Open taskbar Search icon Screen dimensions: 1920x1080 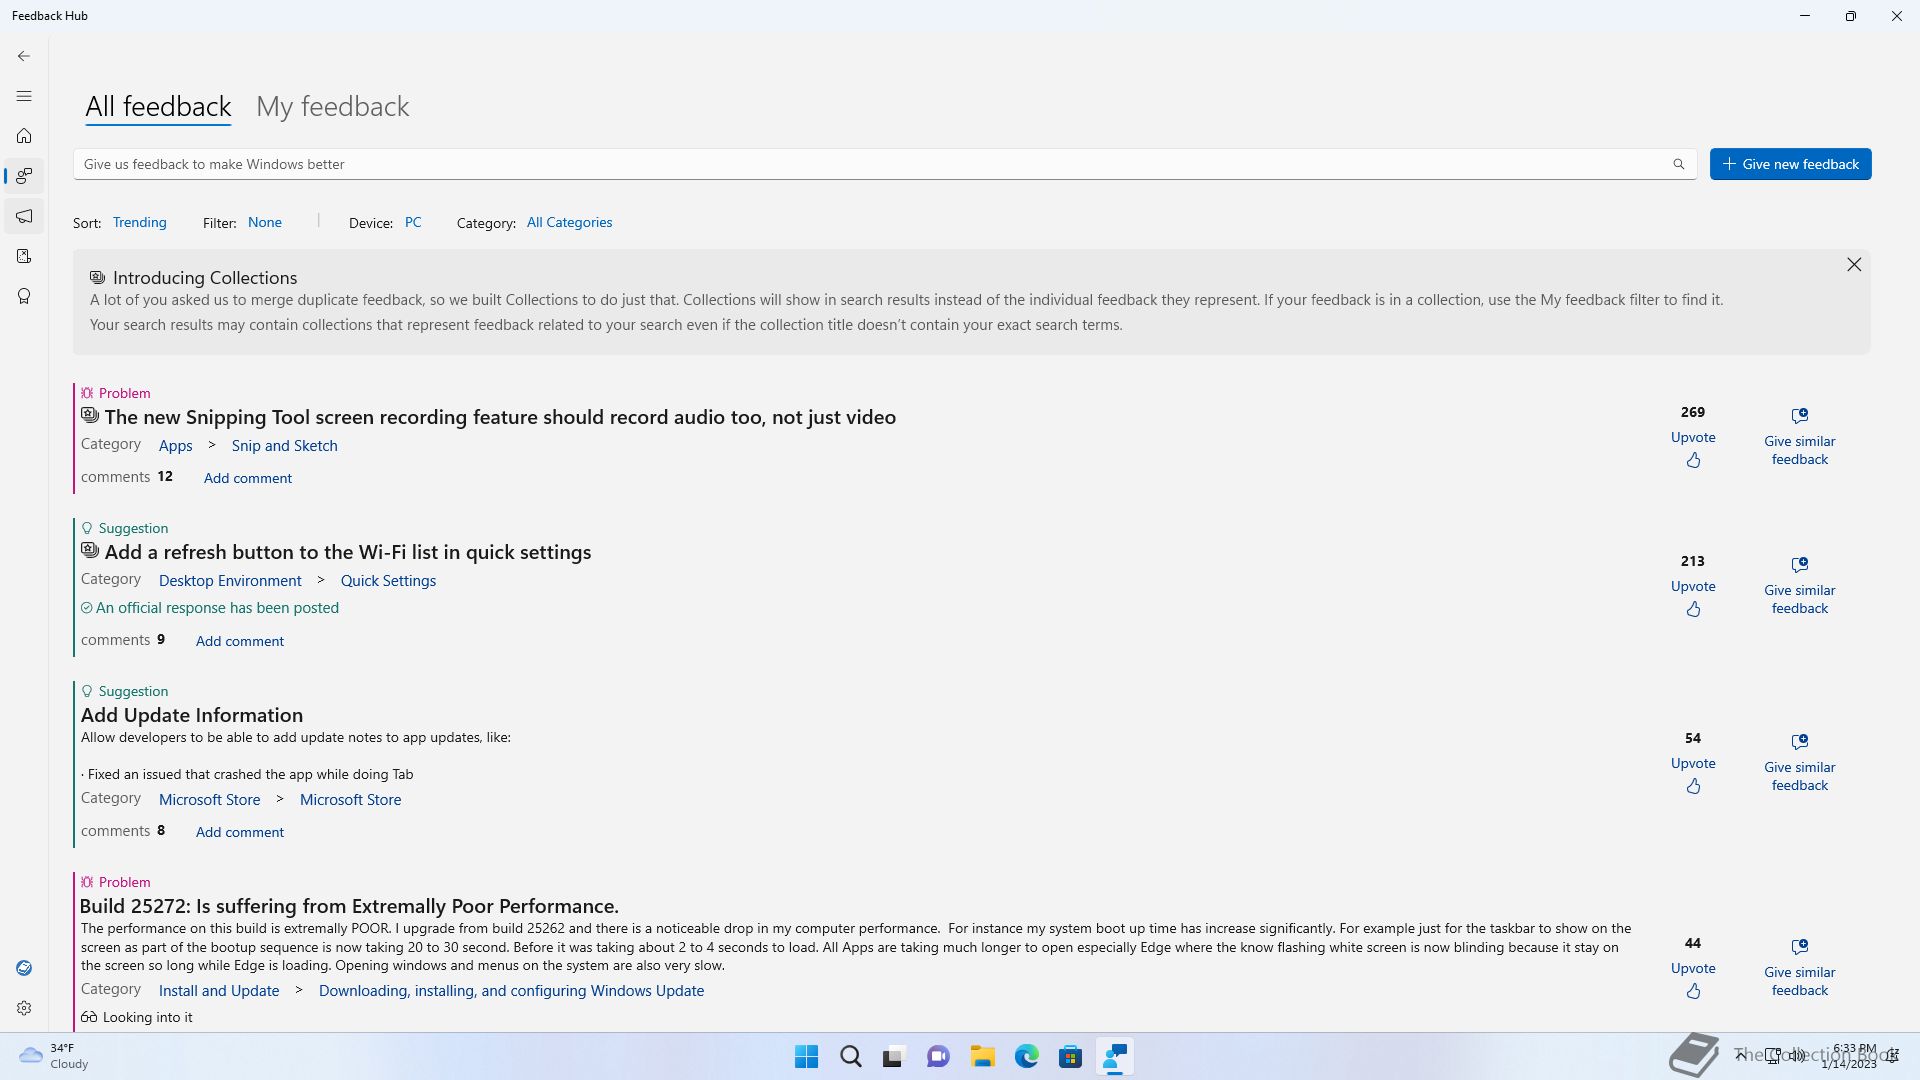click(x=851, y=1057)
